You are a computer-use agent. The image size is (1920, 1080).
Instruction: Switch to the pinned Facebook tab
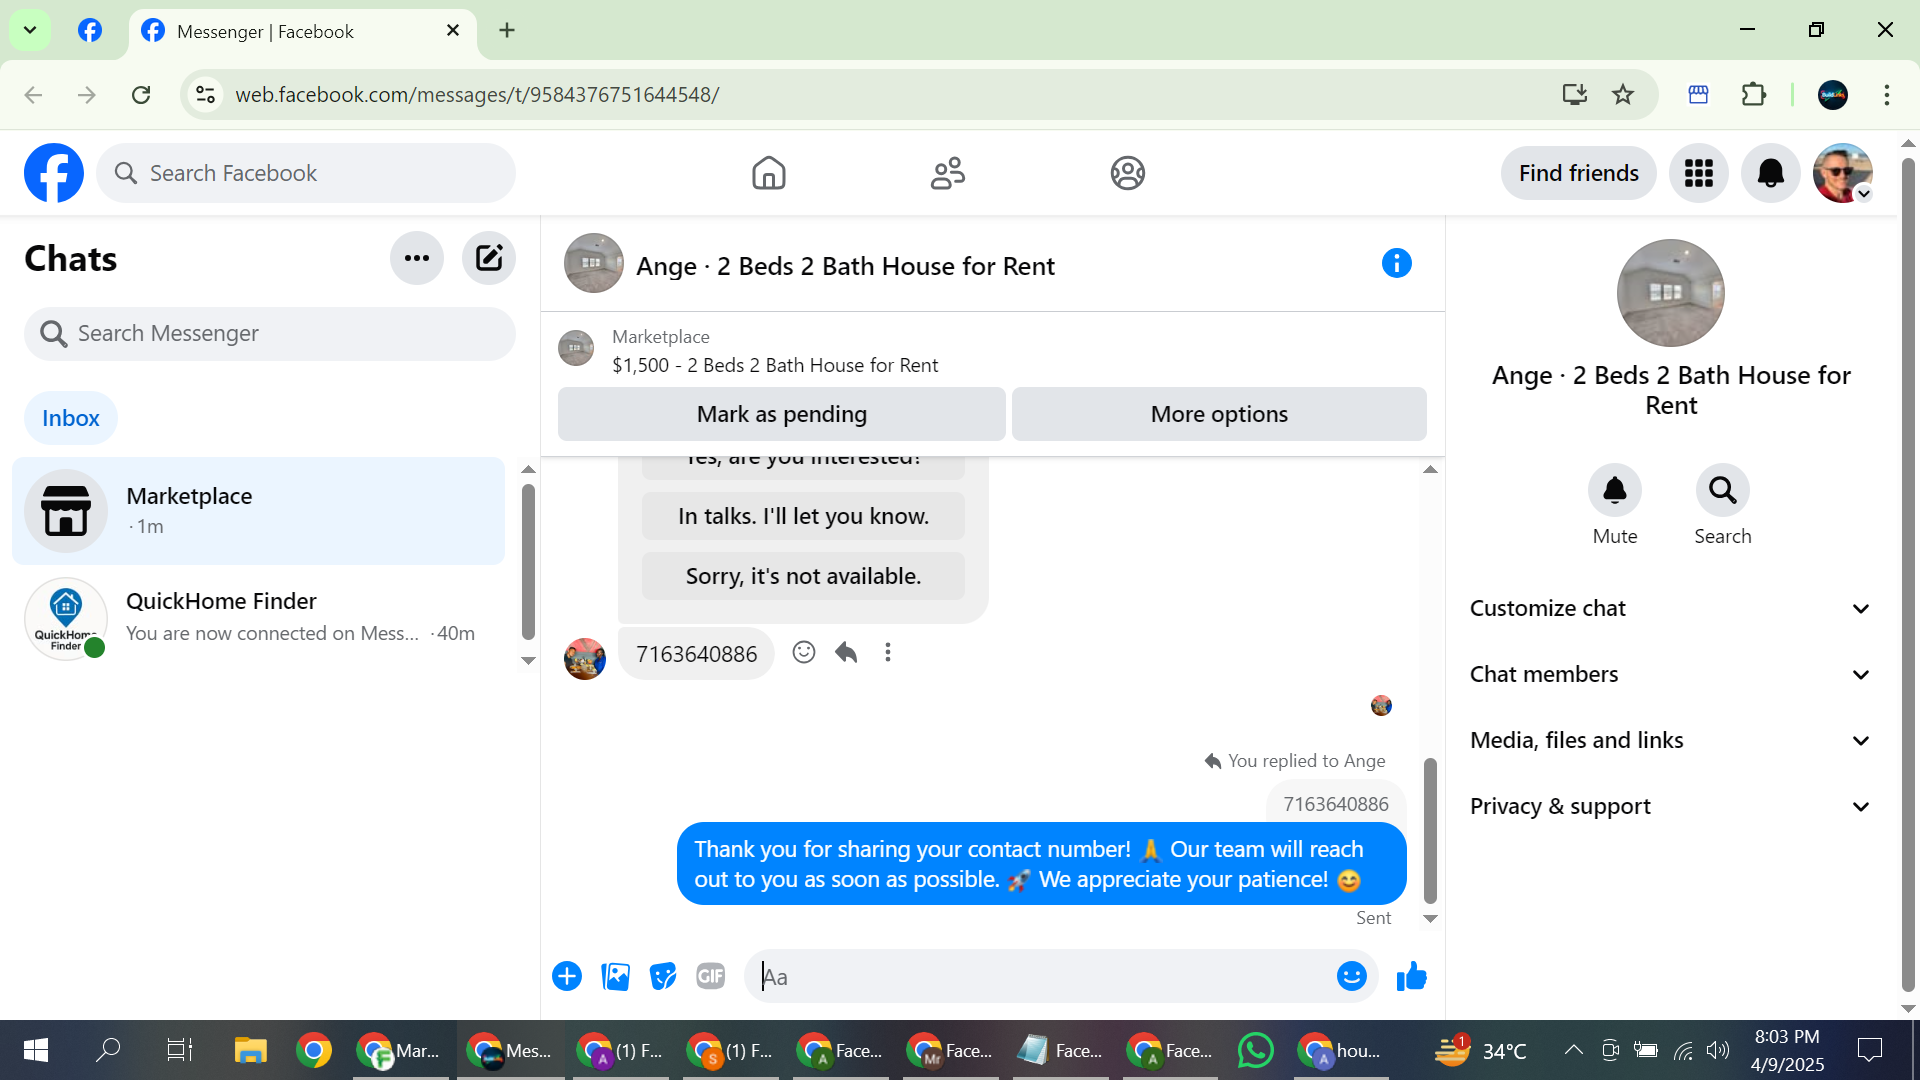pos(90,30)
